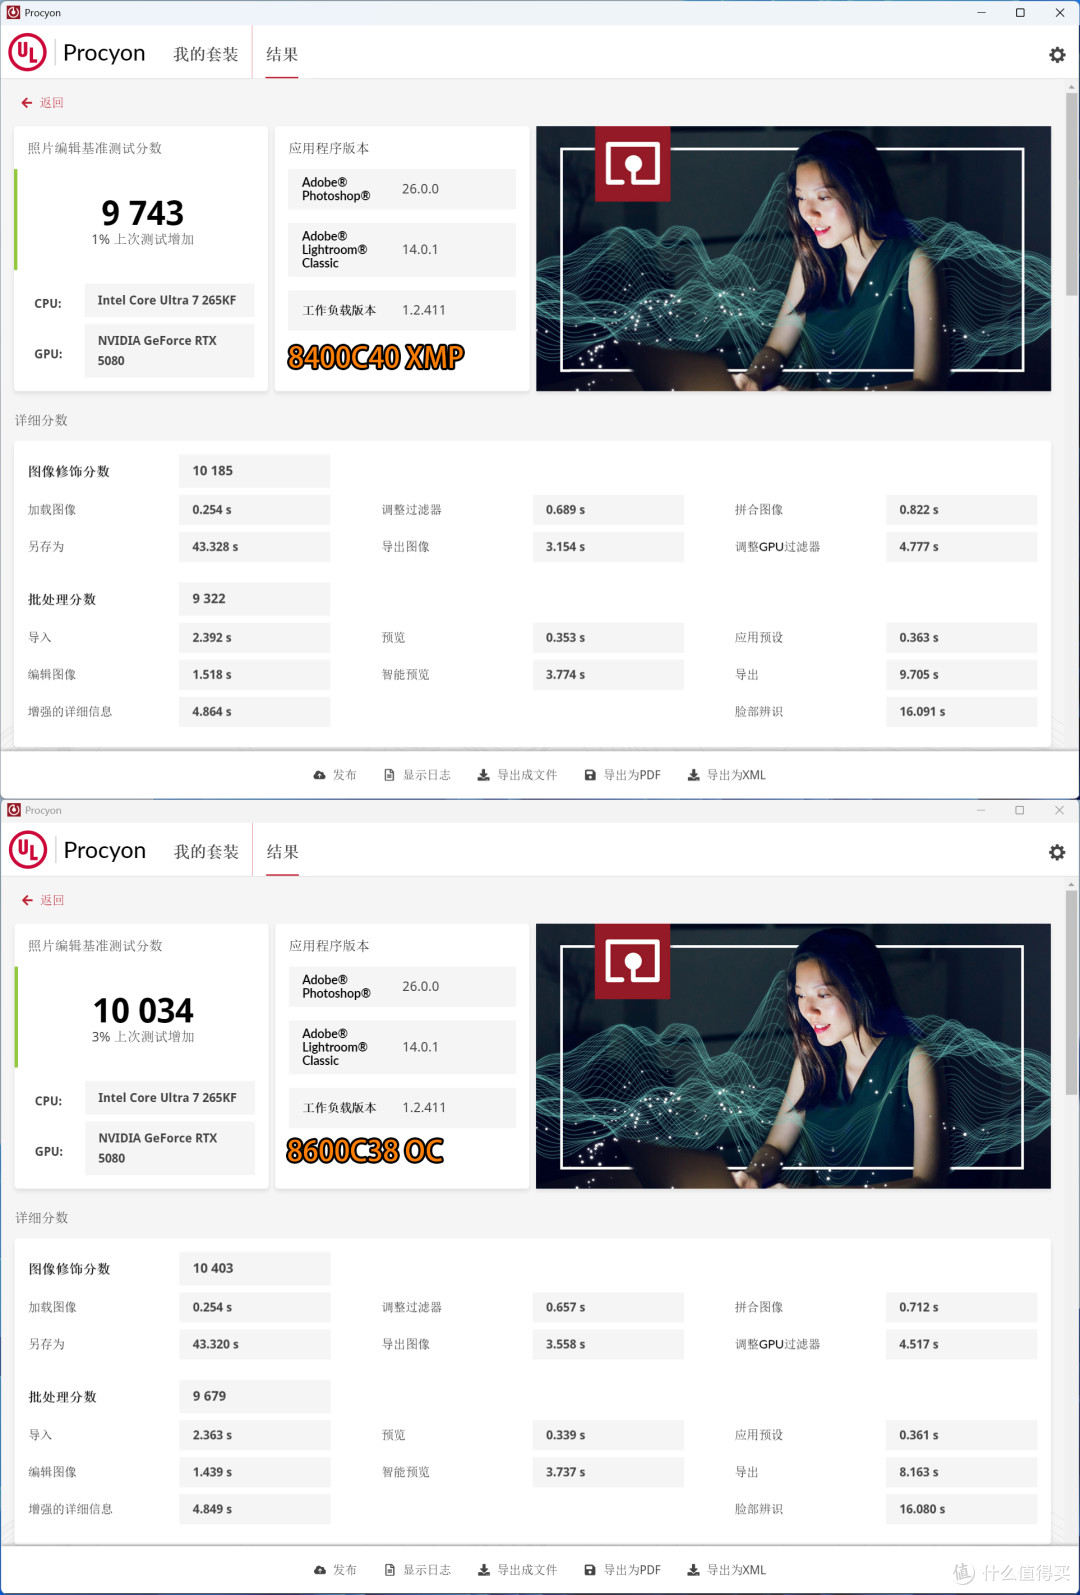The height and width of the screenshot is (1595, 1080).
Task: Open settings gear in top Procyon window
Action: tap(1057, 55)
